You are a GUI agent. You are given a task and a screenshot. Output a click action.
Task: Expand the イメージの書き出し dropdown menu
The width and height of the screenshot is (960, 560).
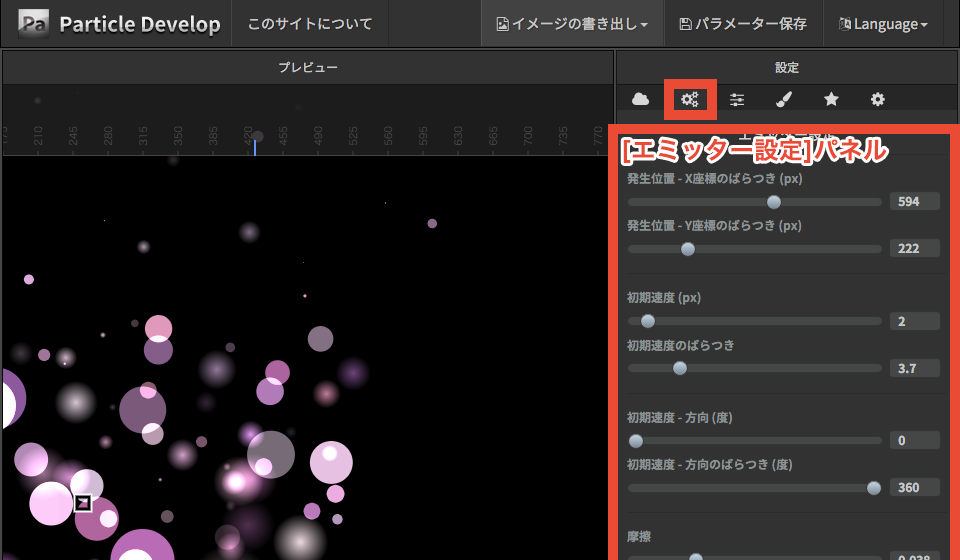[x=573, y=23]
